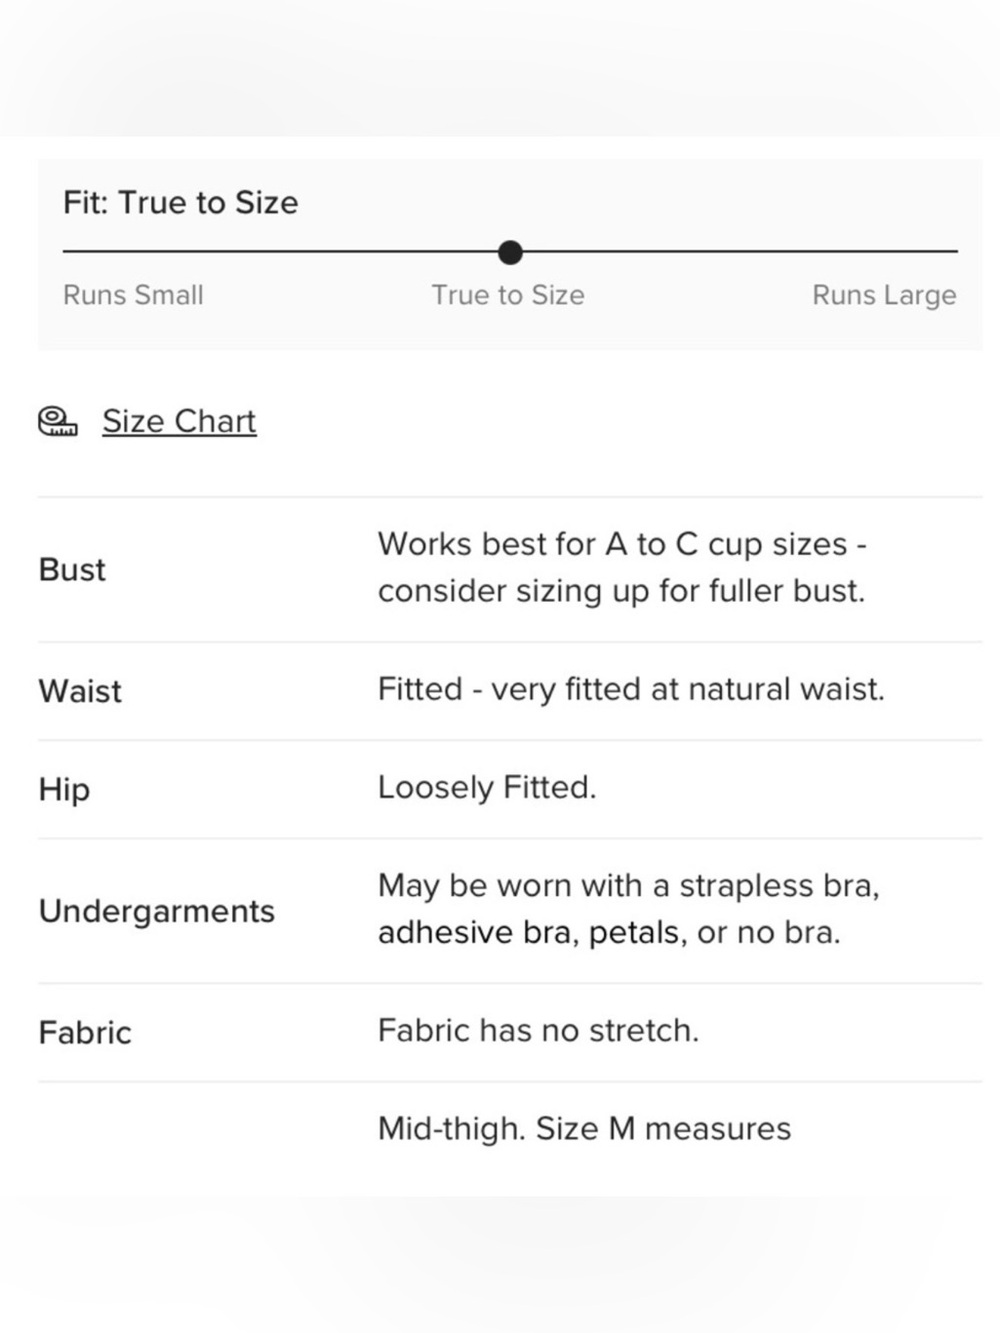The image size is (1000, 1333).
Task: Select the Runs Small label
Action: [133, 295]
